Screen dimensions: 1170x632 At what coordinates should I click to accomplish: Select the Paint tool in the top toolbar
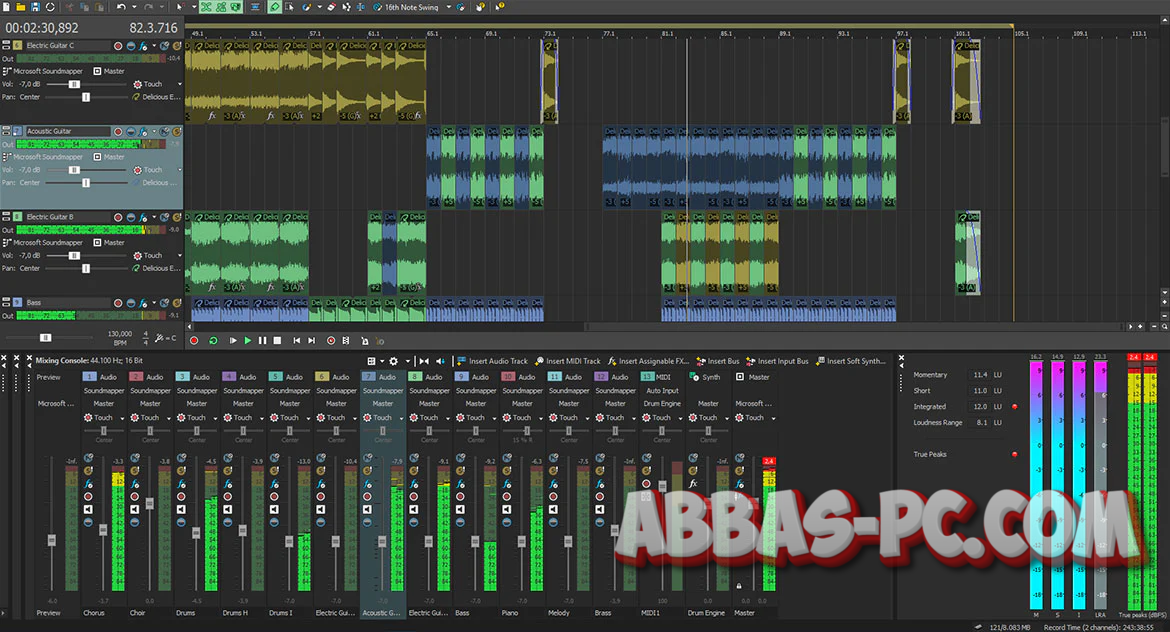click(x=306, y=7)
